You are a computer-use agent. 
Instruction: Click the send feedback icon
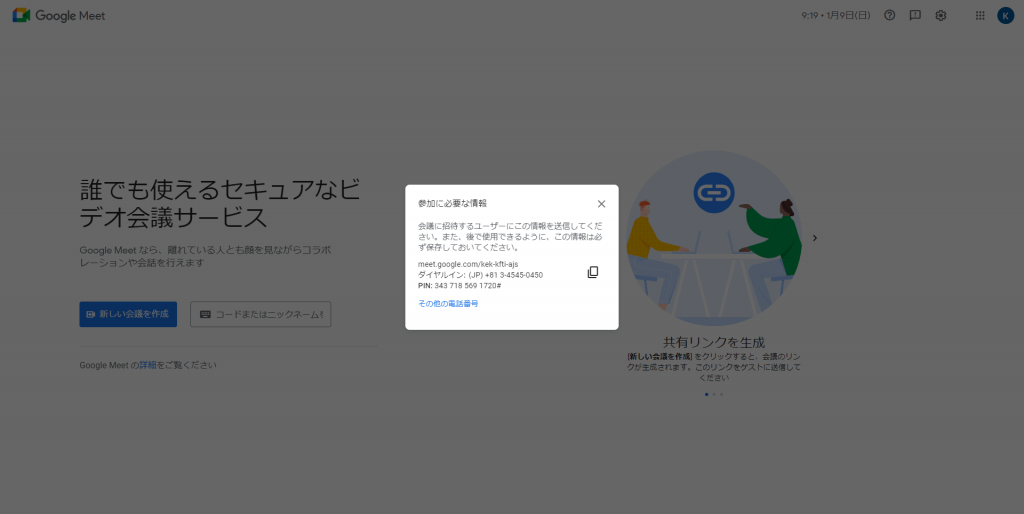(x=915, y=16)
